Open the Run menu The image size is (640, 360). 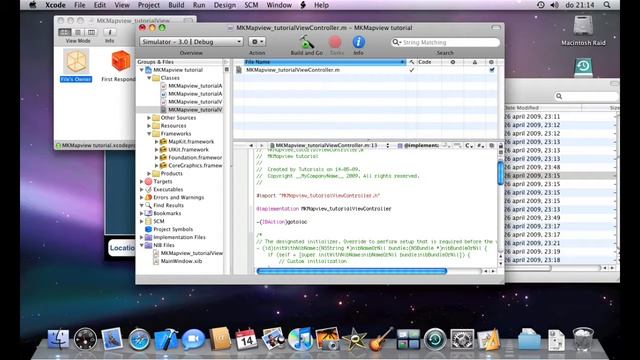point(199,5)
